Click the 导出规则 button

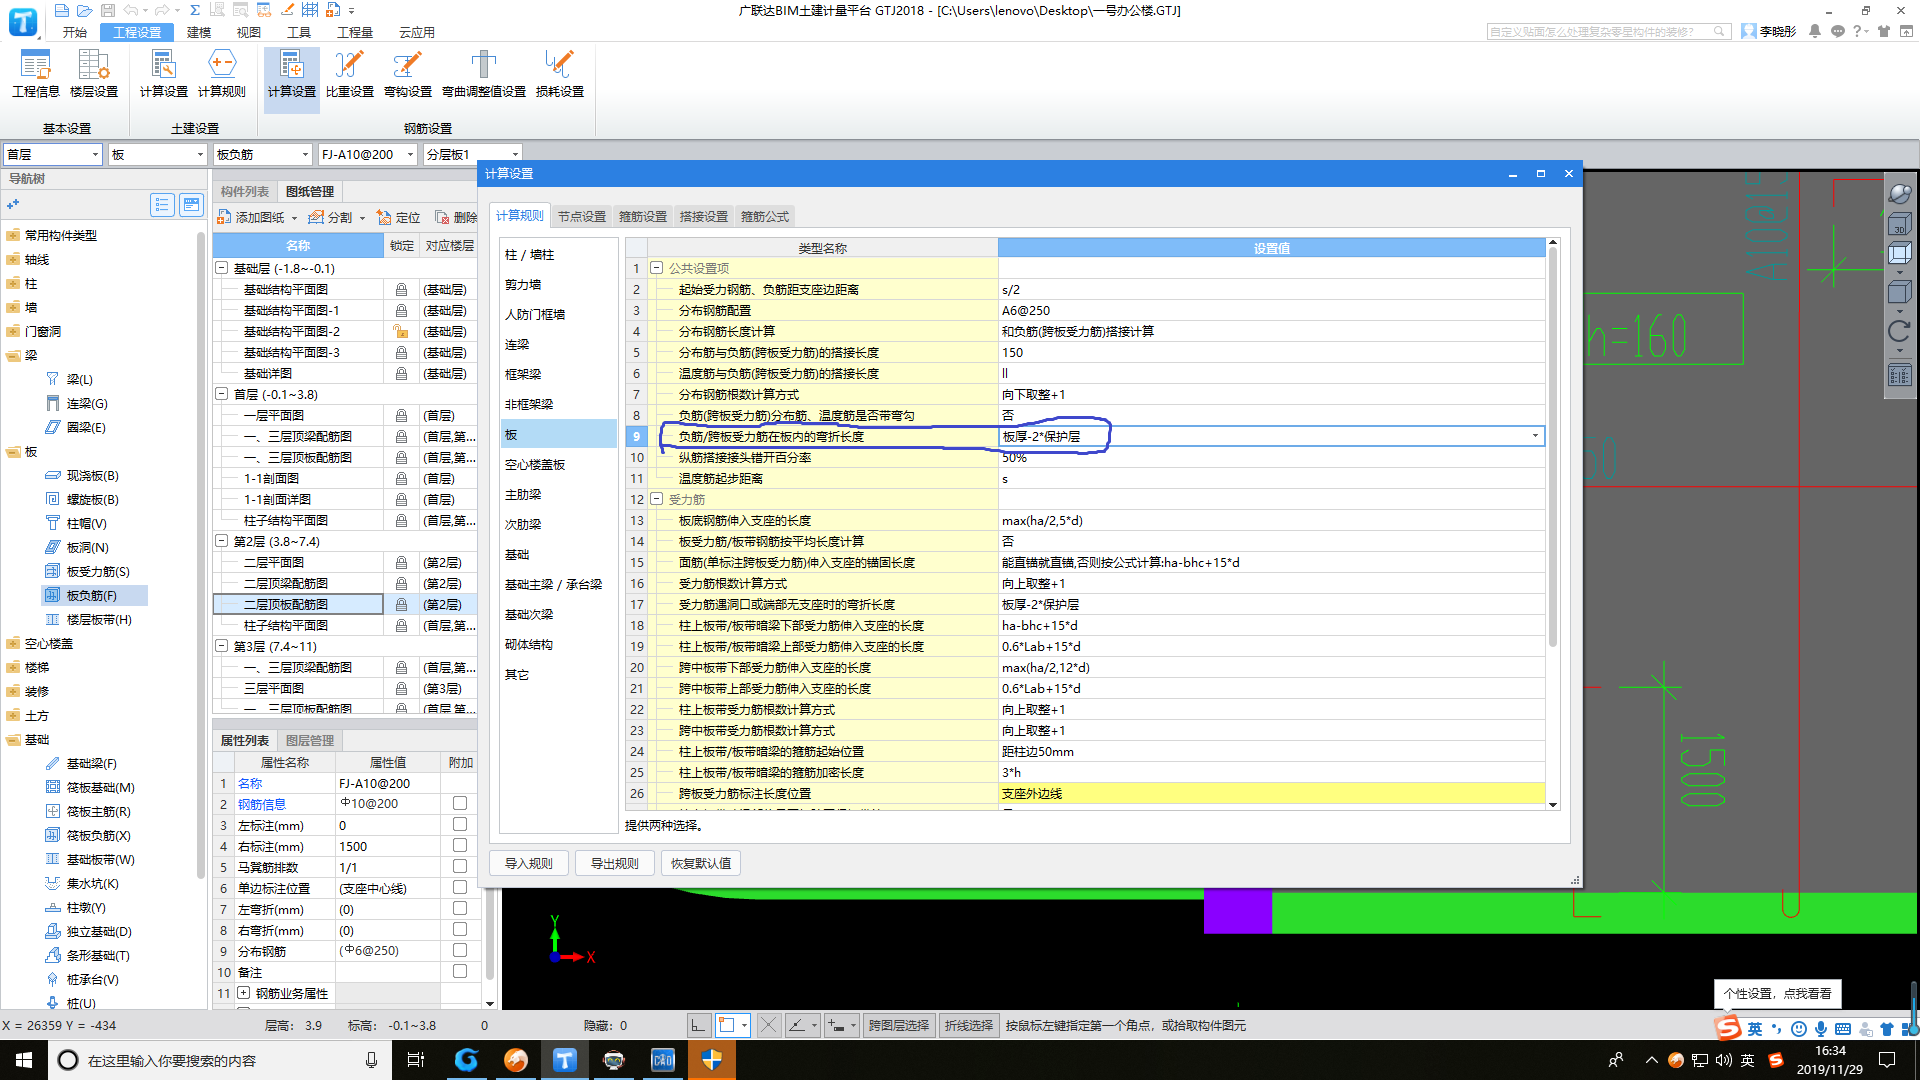coord(614,863)
